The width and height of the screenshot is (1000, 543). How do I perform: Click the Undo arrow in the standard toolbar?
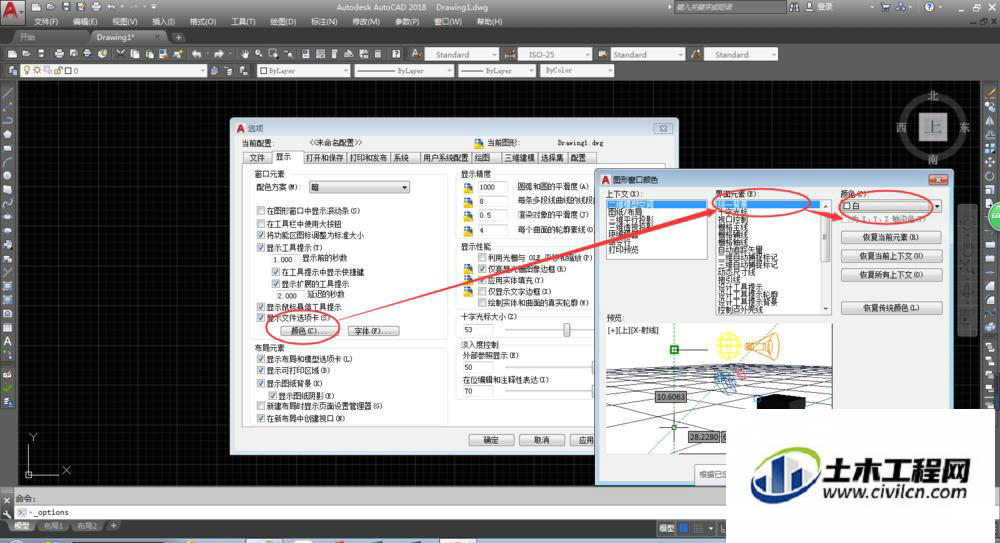coord(196,54)
